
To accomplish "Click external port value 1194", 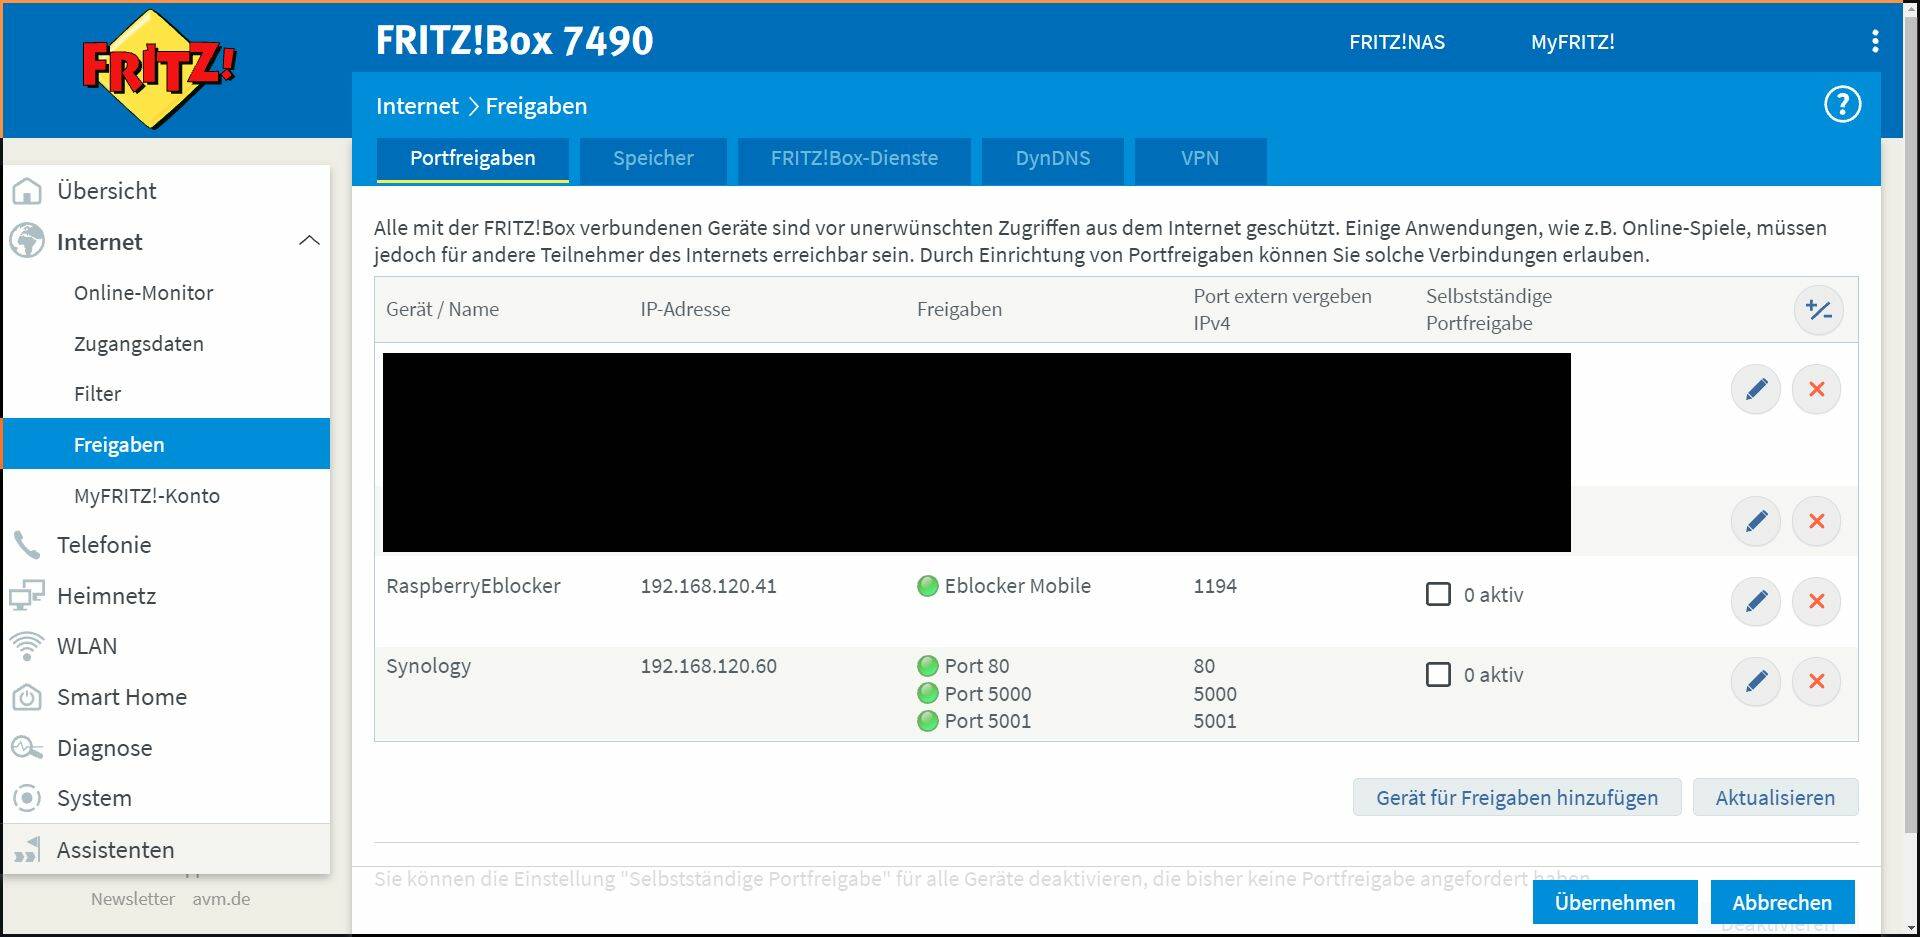I will click(x=1215, y=586).
